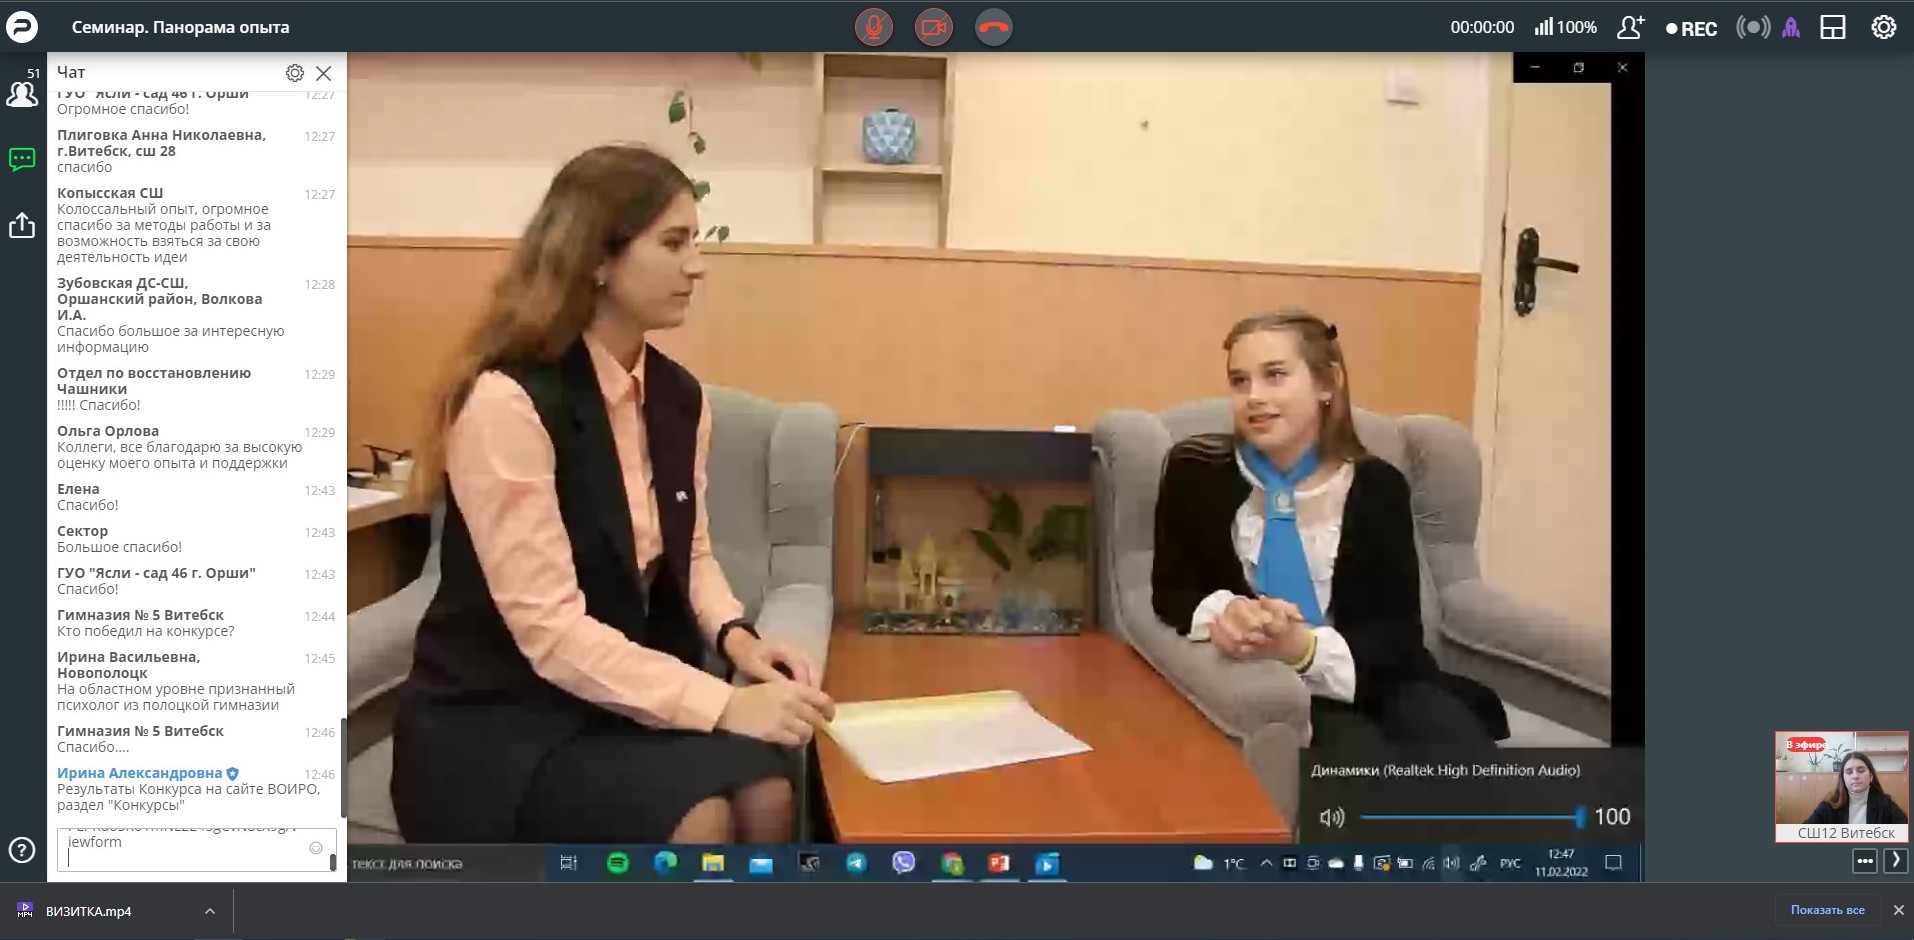This screenshot has width=1914, height=940.
Task: Mute the speaker icon in volume popup
Action: click(1332, 817)
